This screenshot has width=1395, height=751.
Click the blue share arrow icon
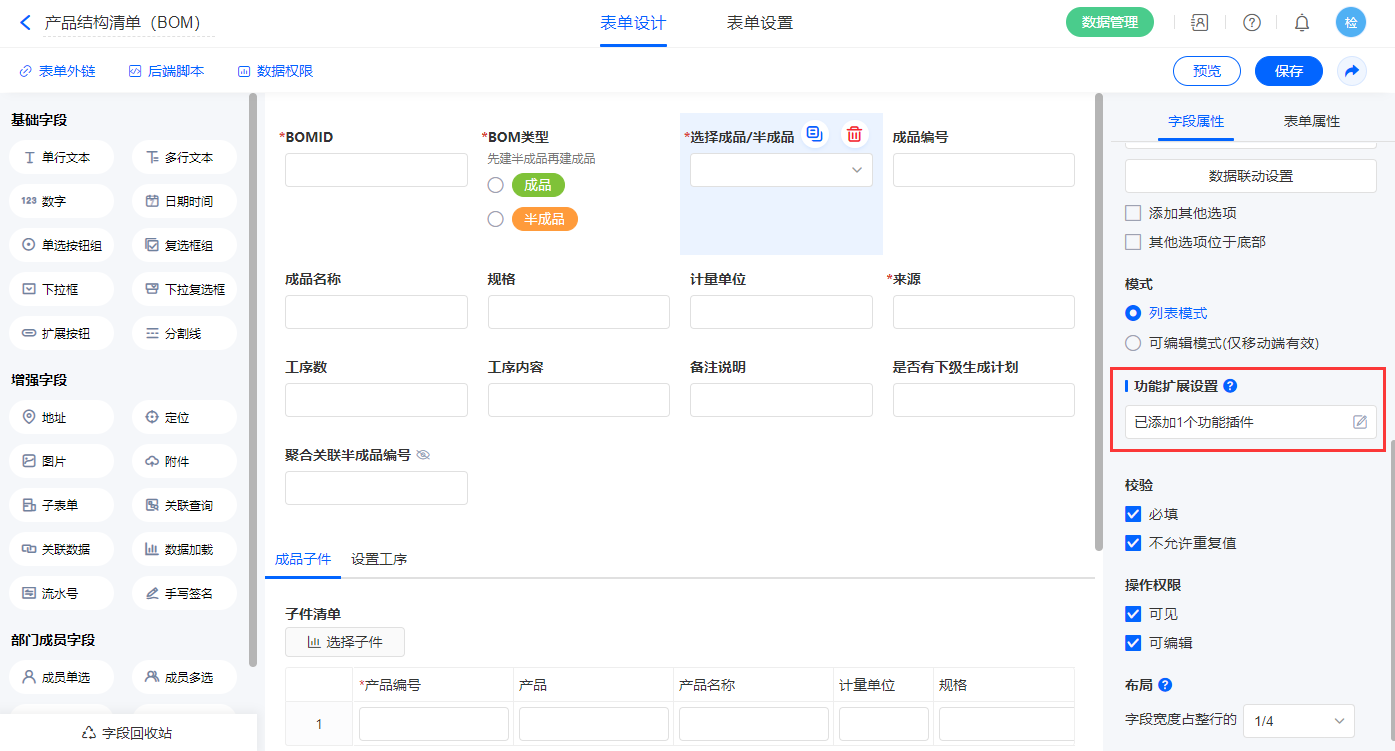(1351, 71)
